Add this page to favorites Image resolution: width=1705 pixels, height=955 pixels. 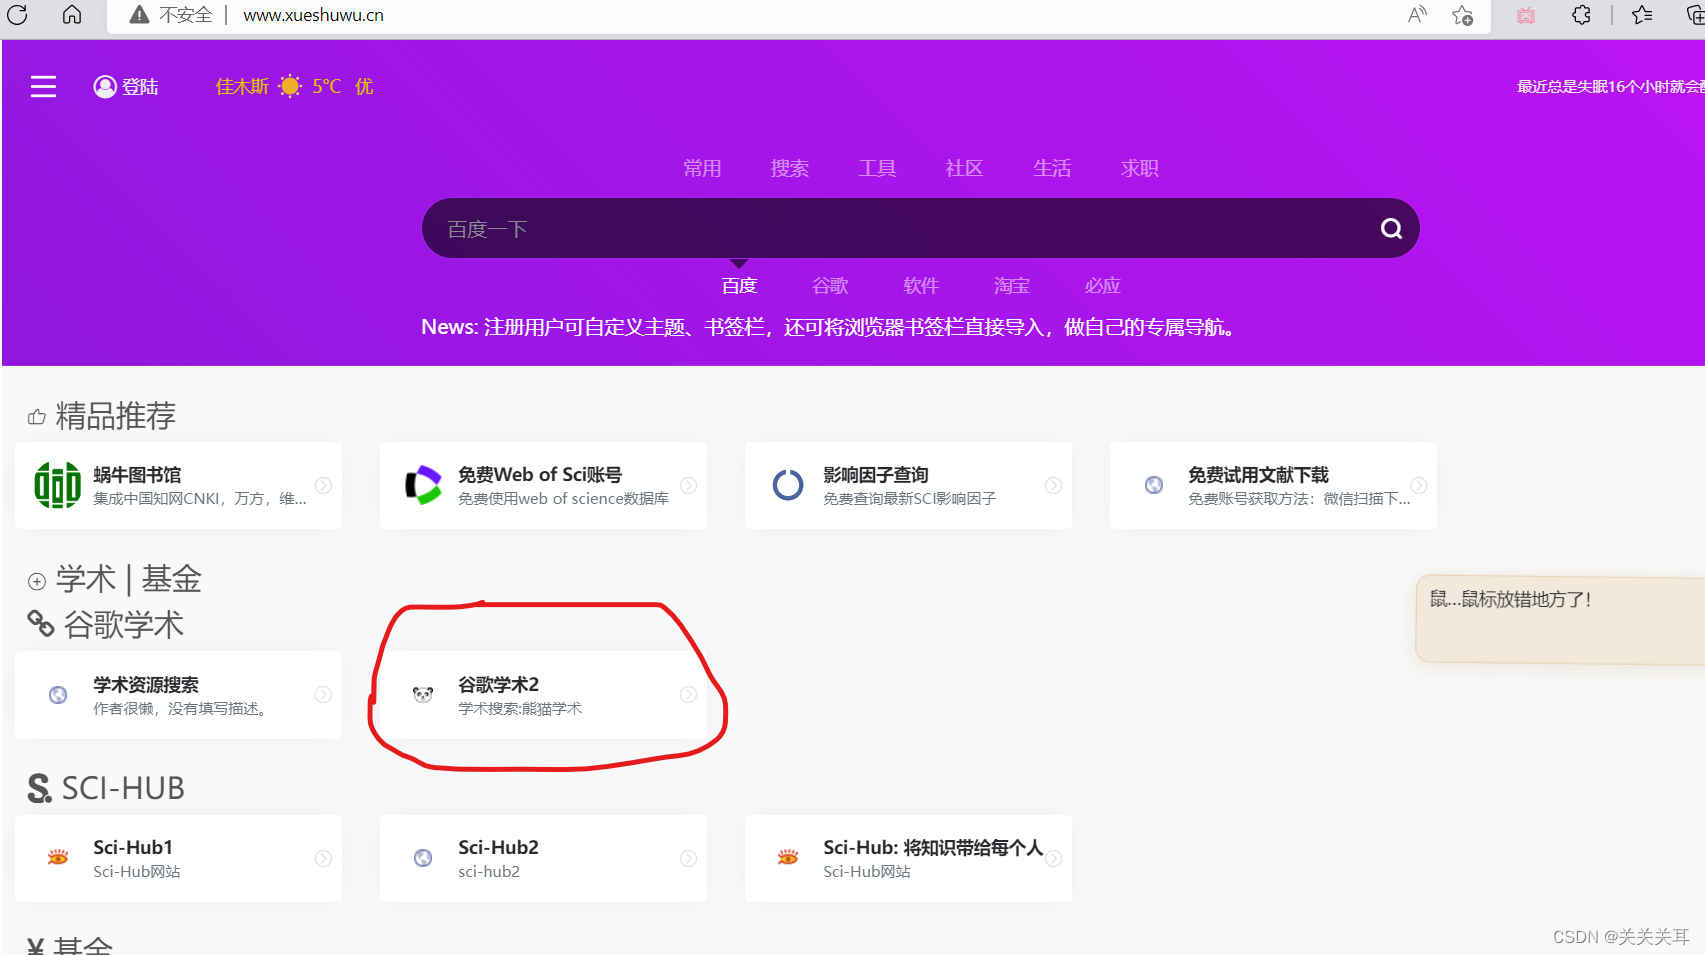(x=1462, y=15)
